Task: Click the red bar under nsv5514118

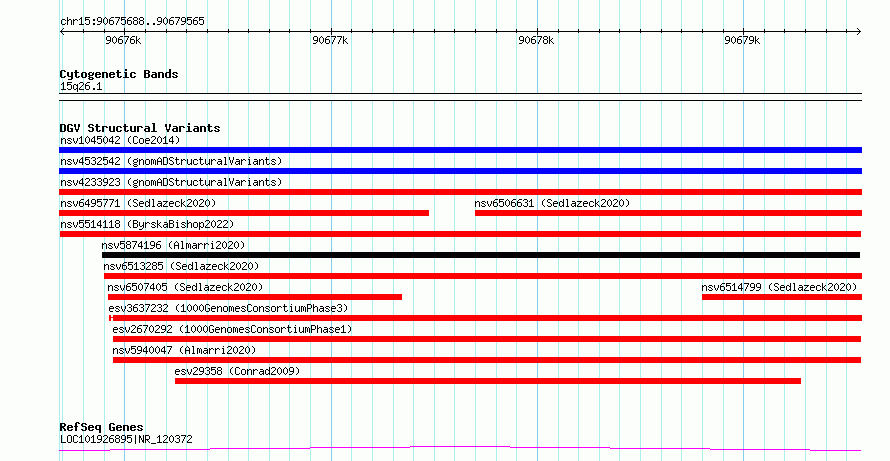Action: 460,234
